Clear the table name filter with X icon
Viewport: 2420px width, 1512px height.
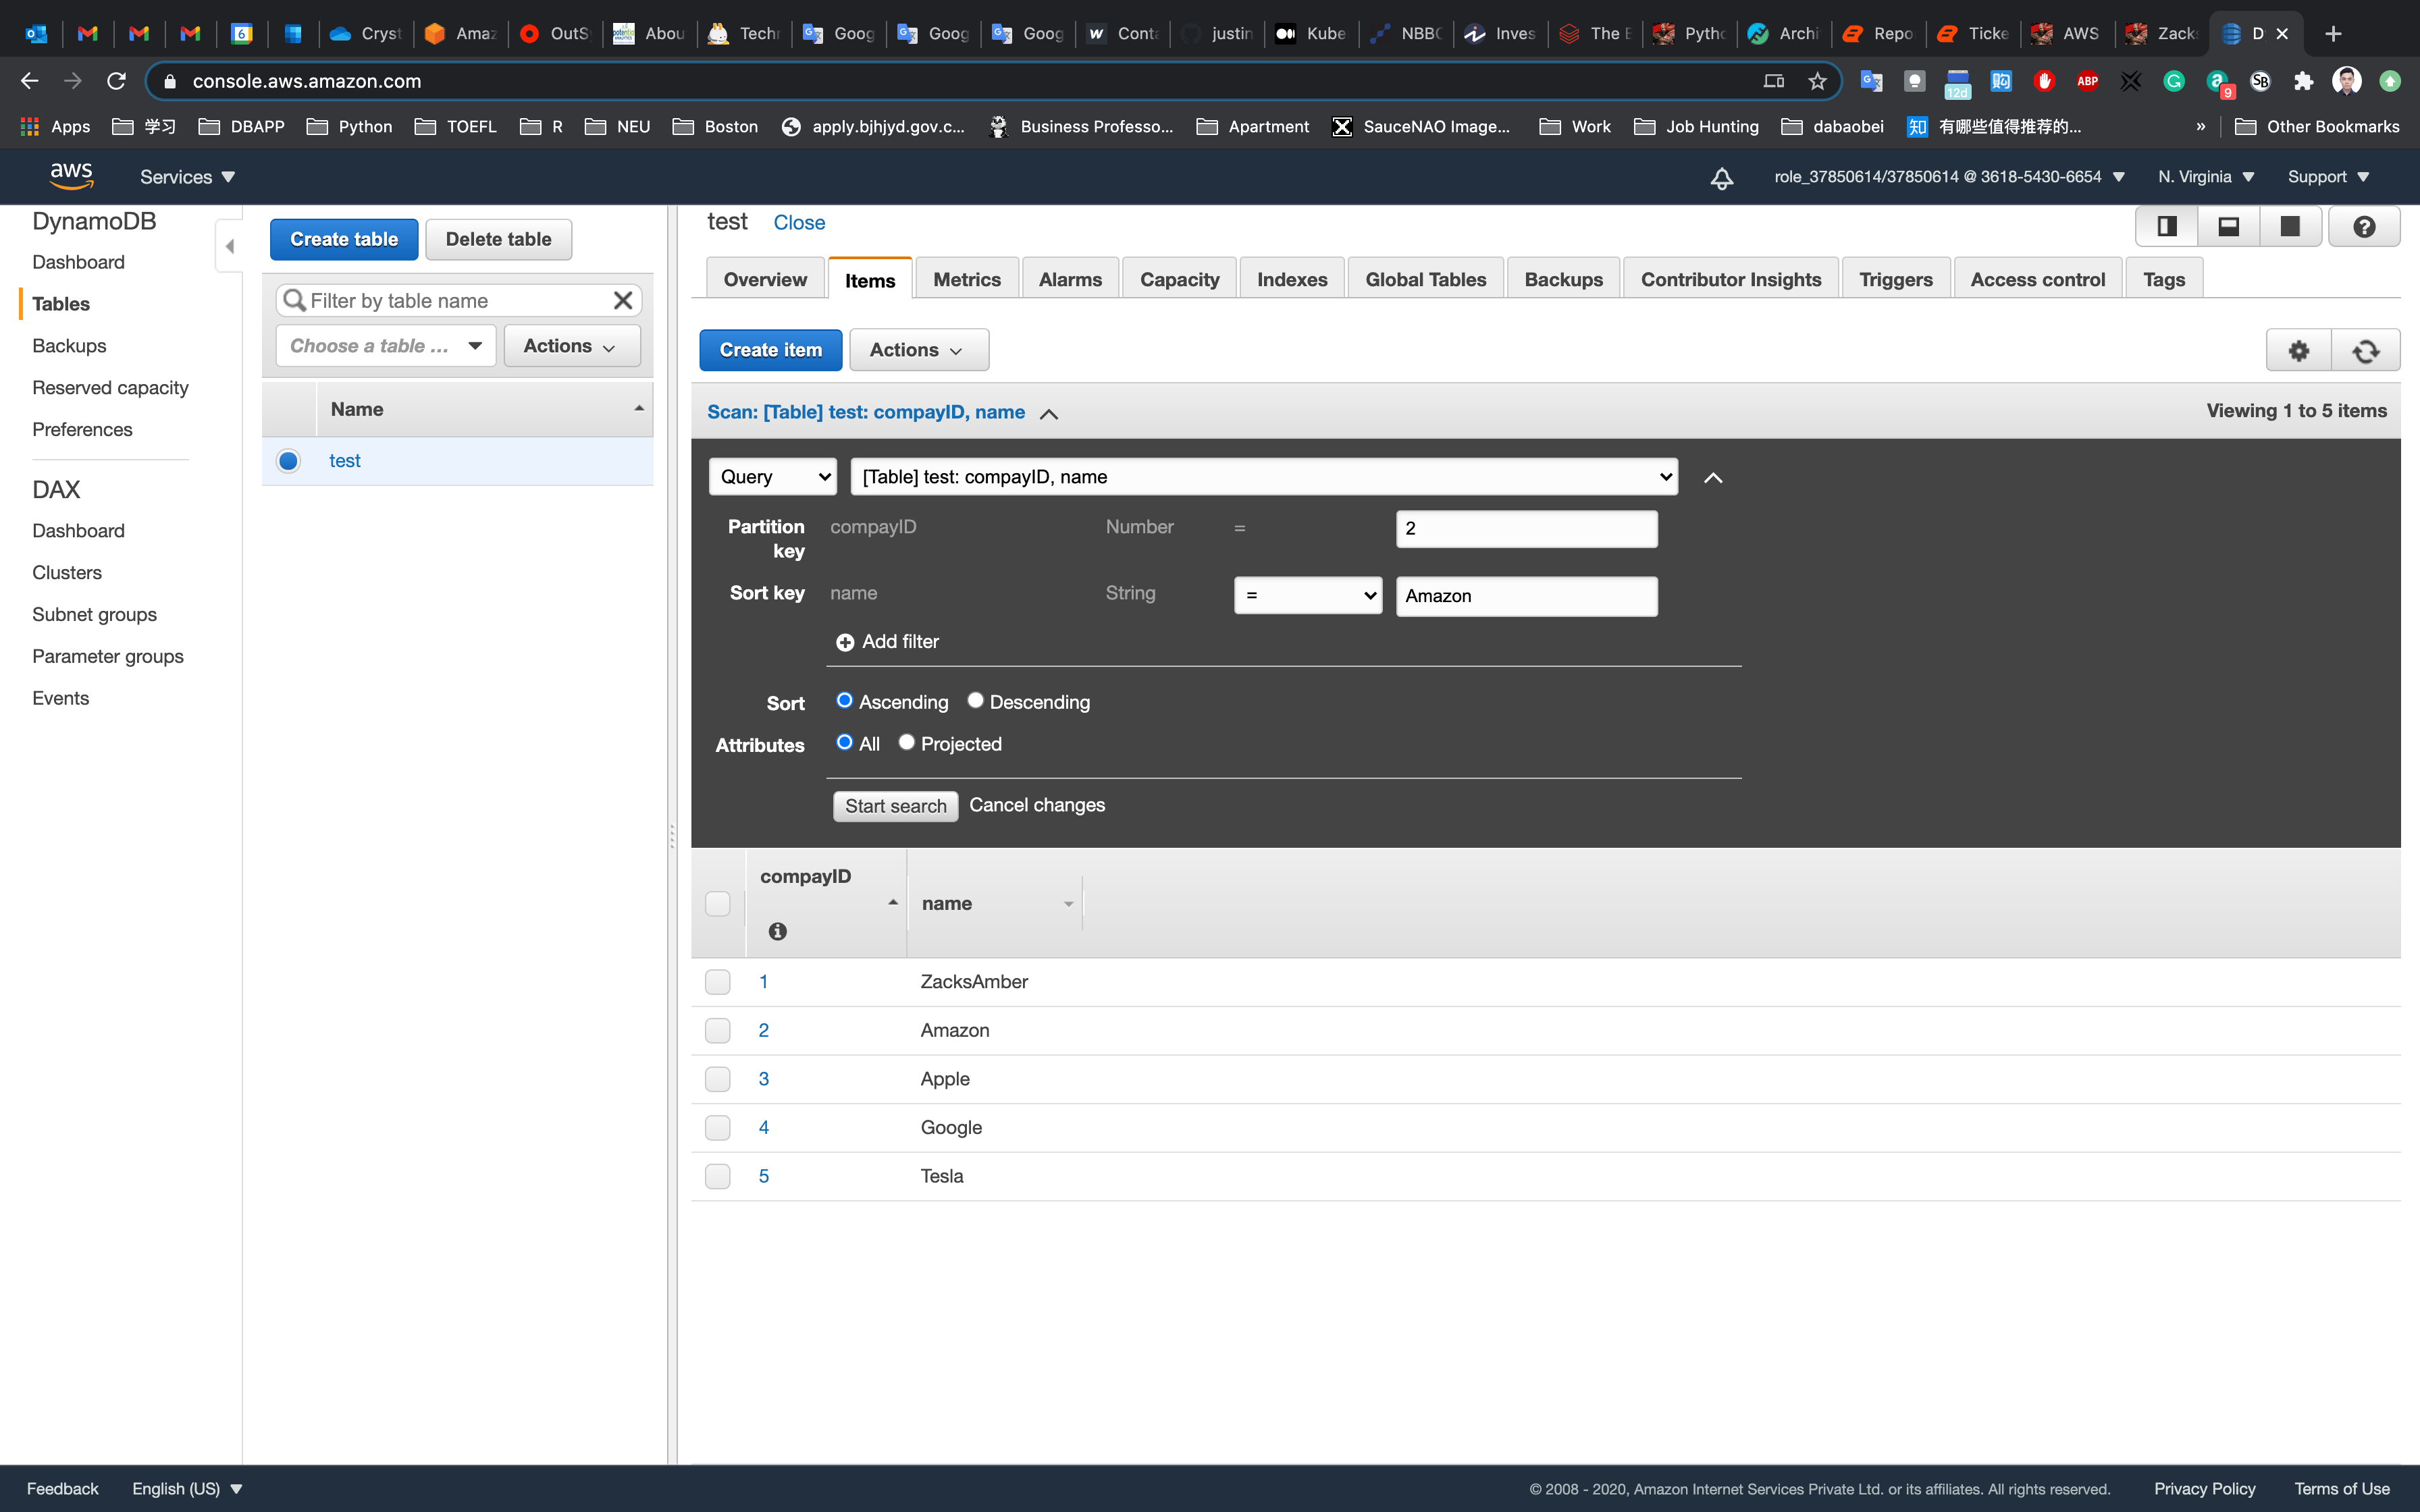(x=622, y=301)
